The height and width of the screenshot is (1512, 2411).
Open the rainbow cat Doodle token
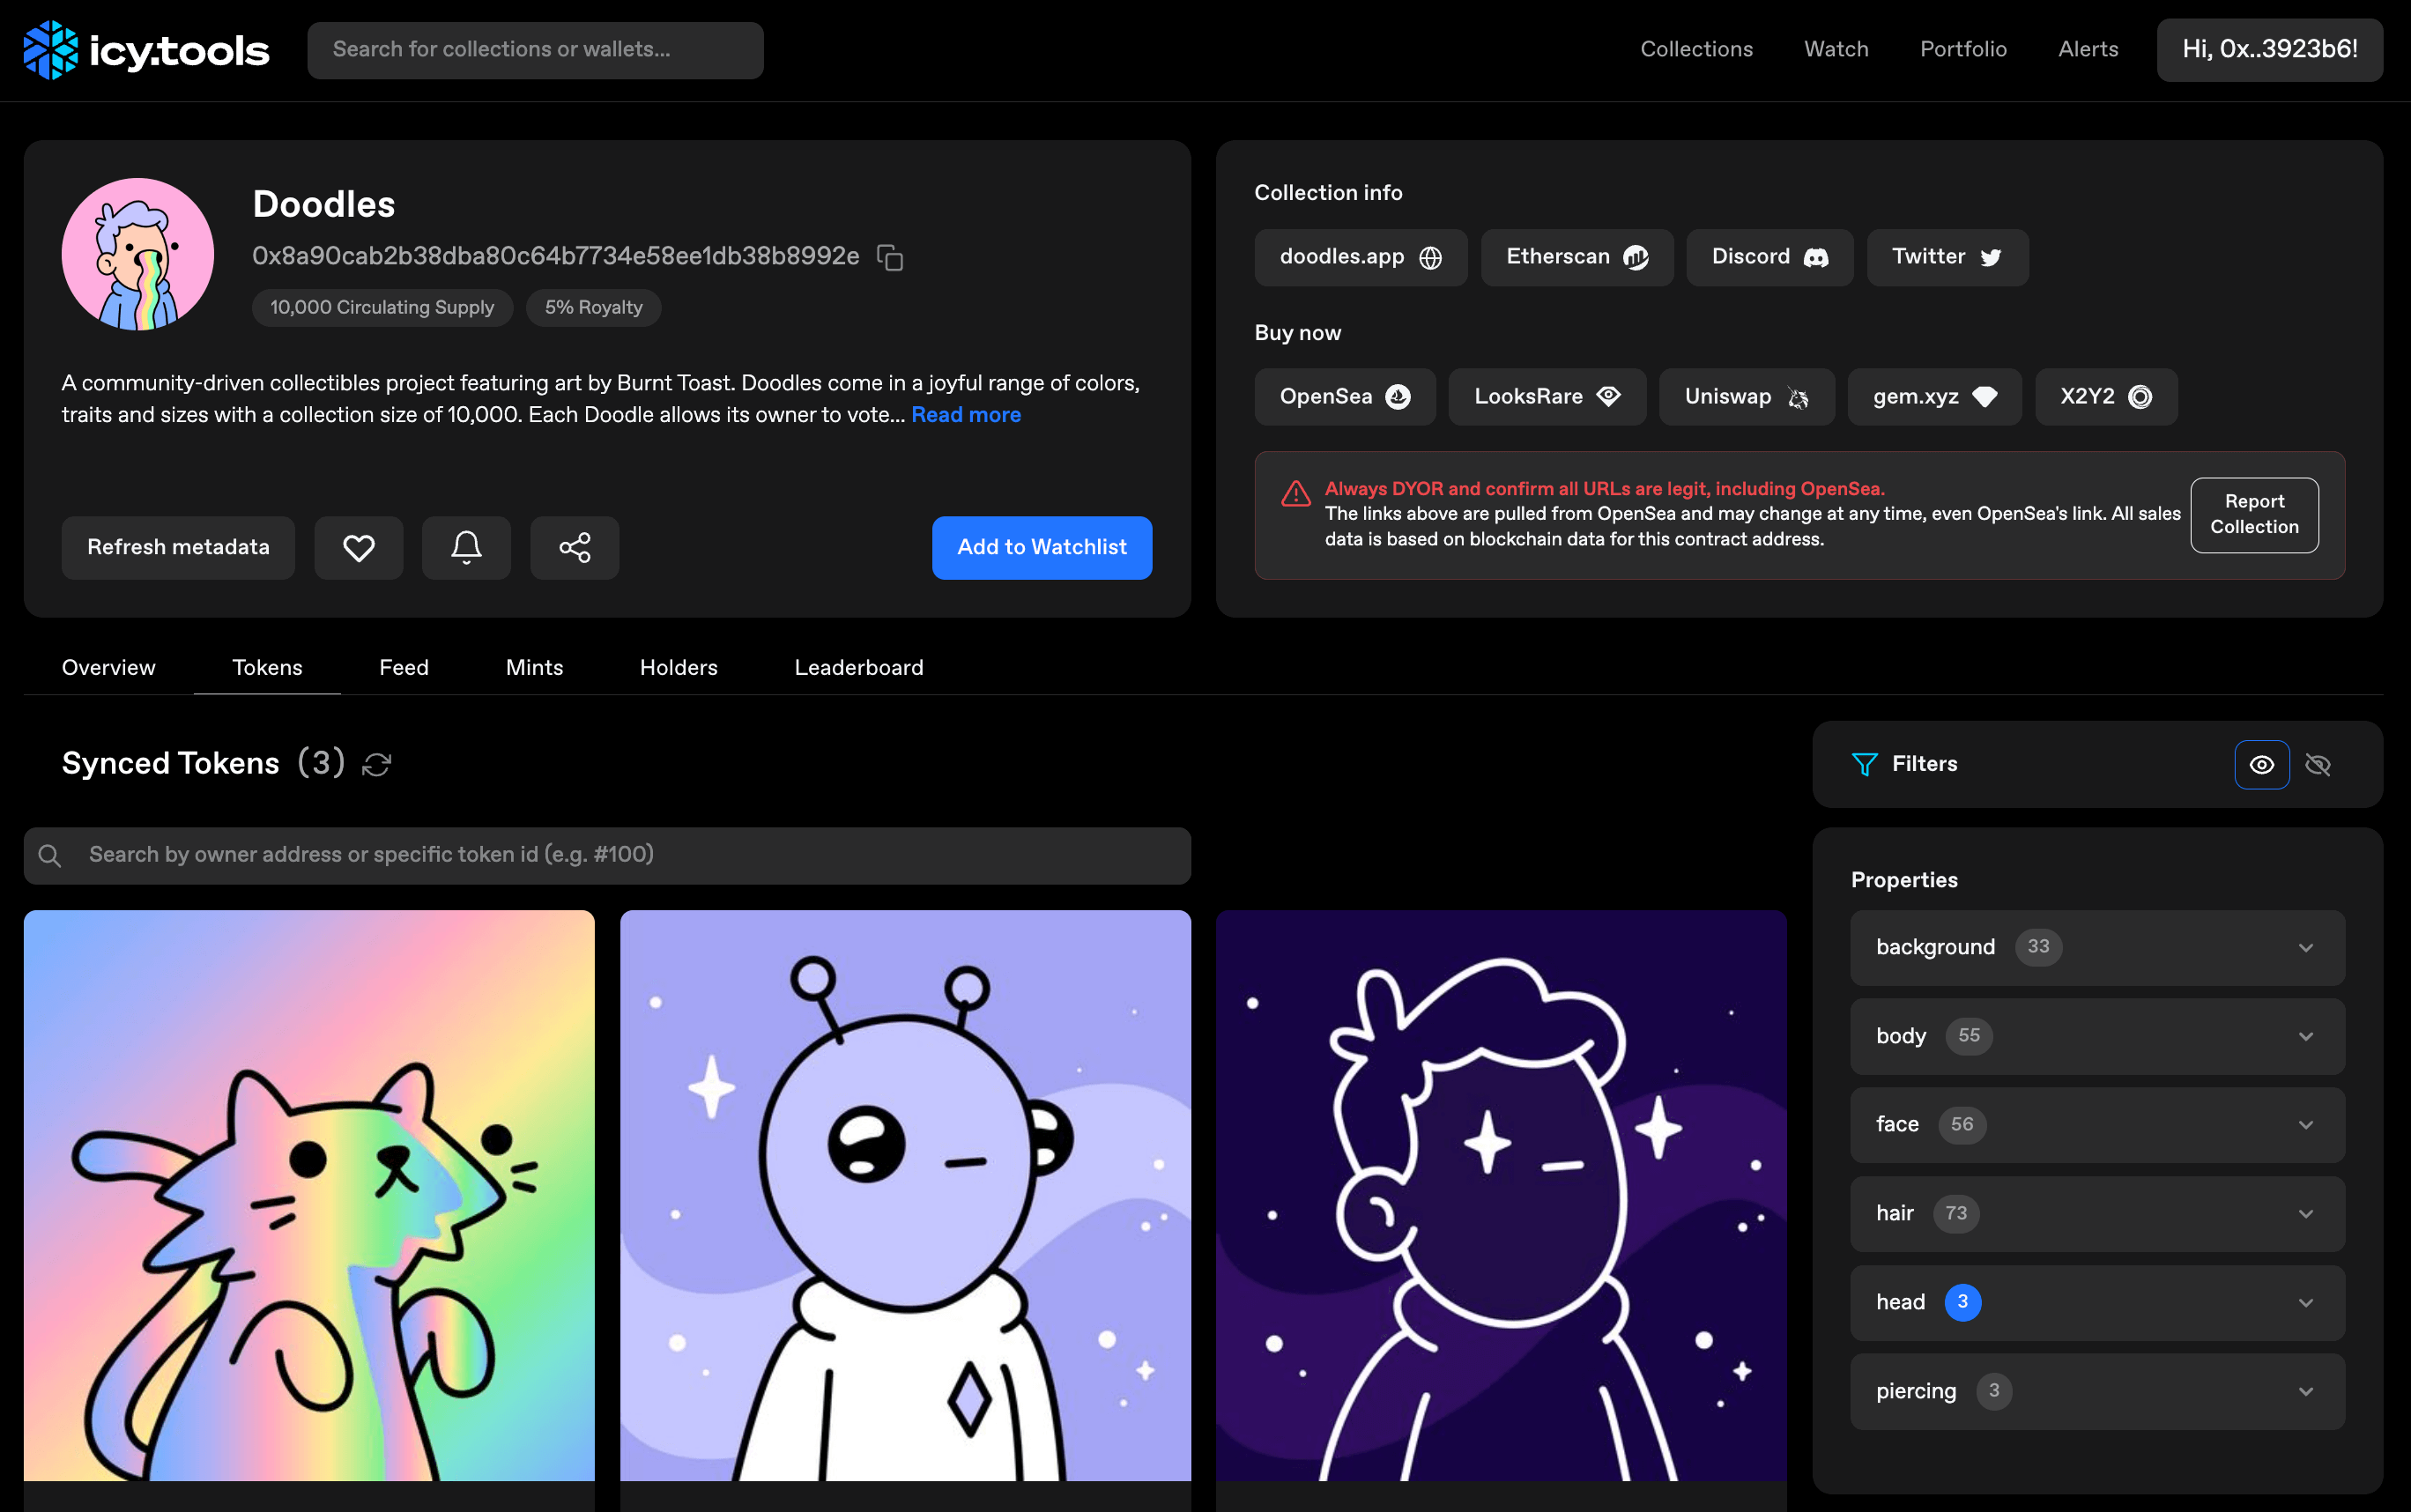tap(309, 1195)
